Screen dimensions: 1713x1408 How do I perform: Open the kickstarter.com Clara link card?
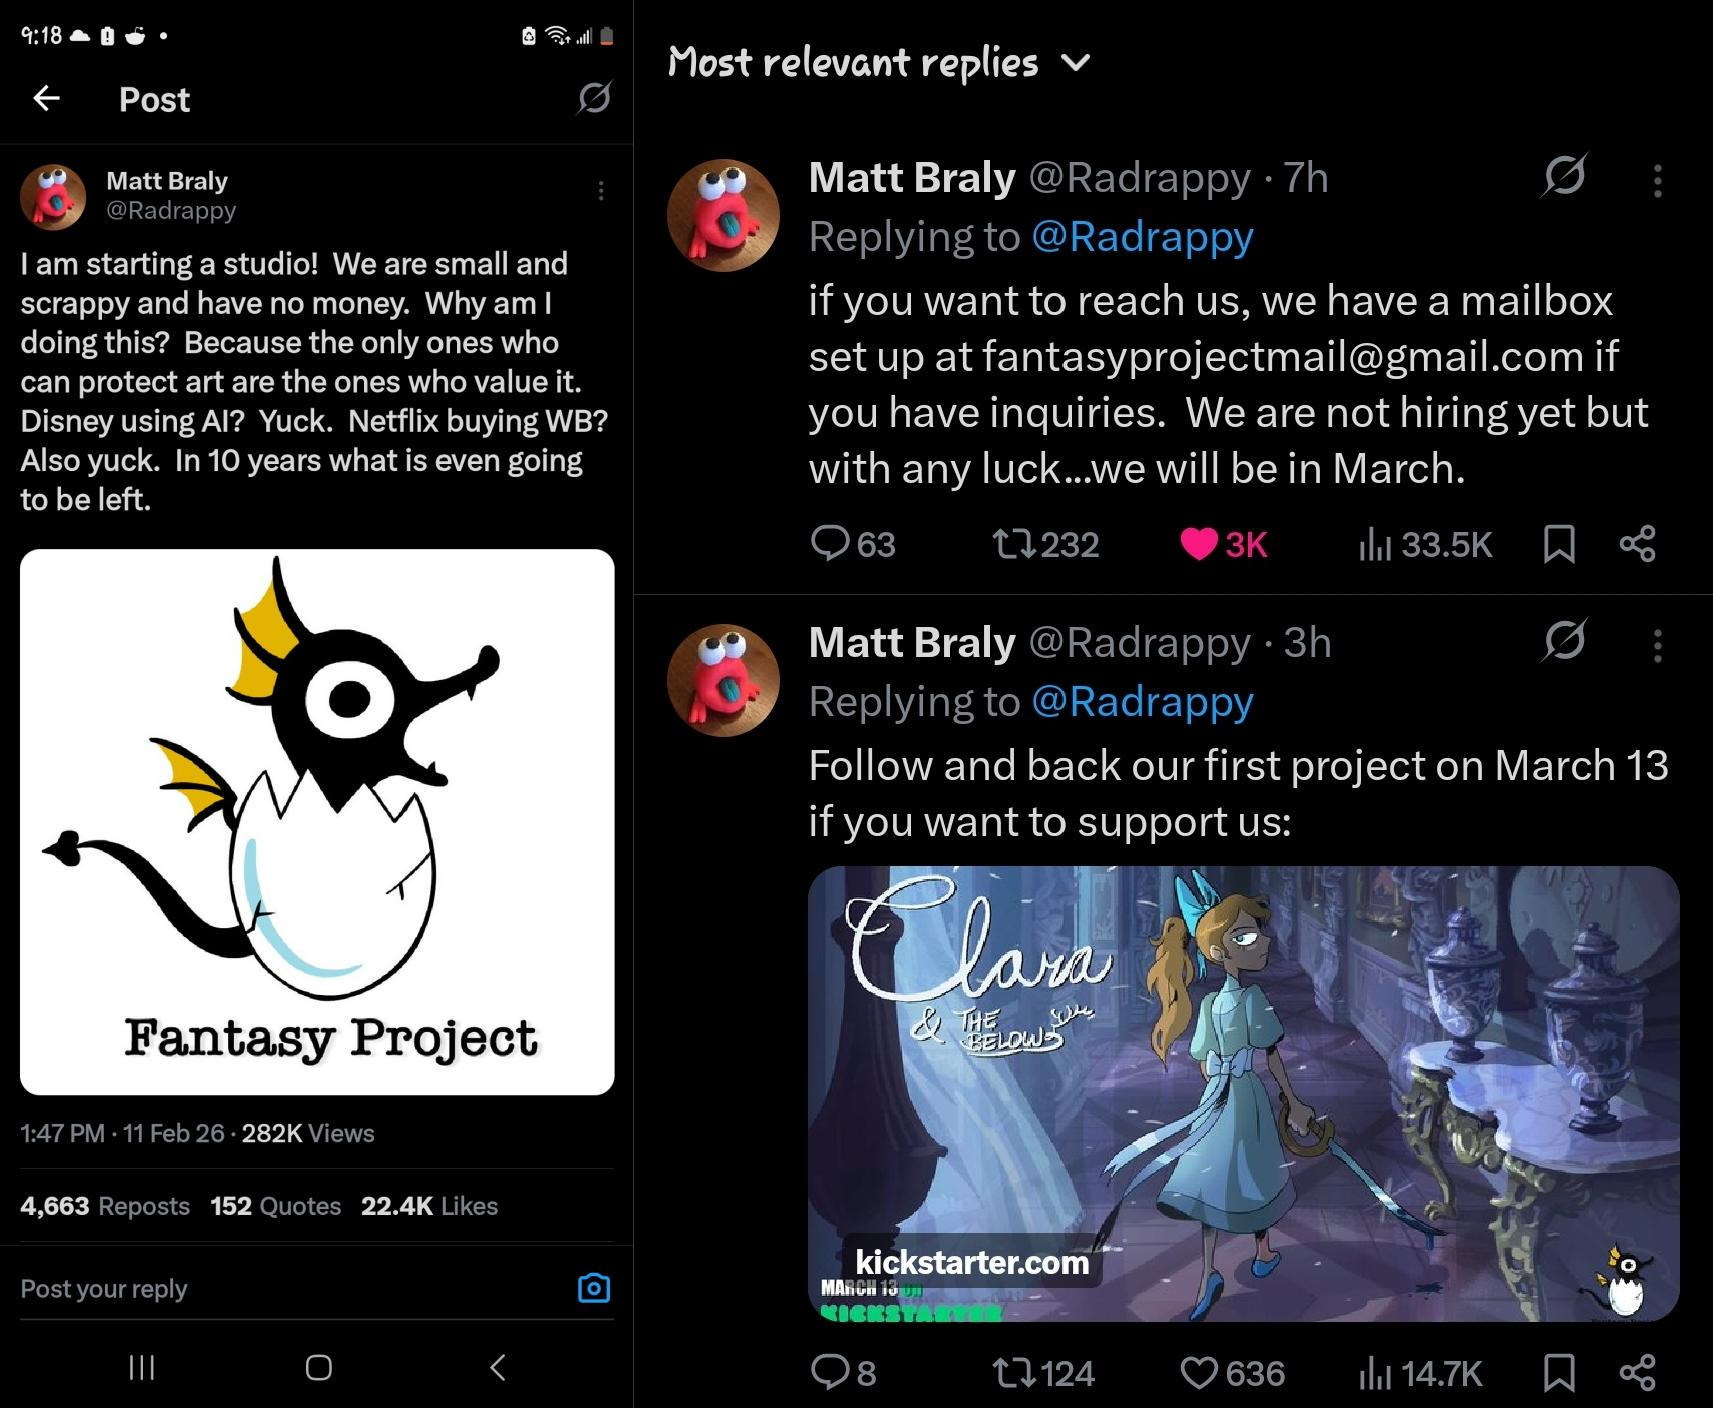point(1243,1094)
